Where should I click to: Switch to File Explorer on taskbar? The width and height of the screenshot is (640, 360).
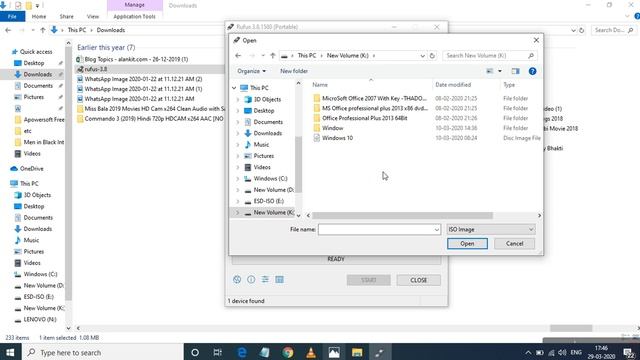pos(357,352)
